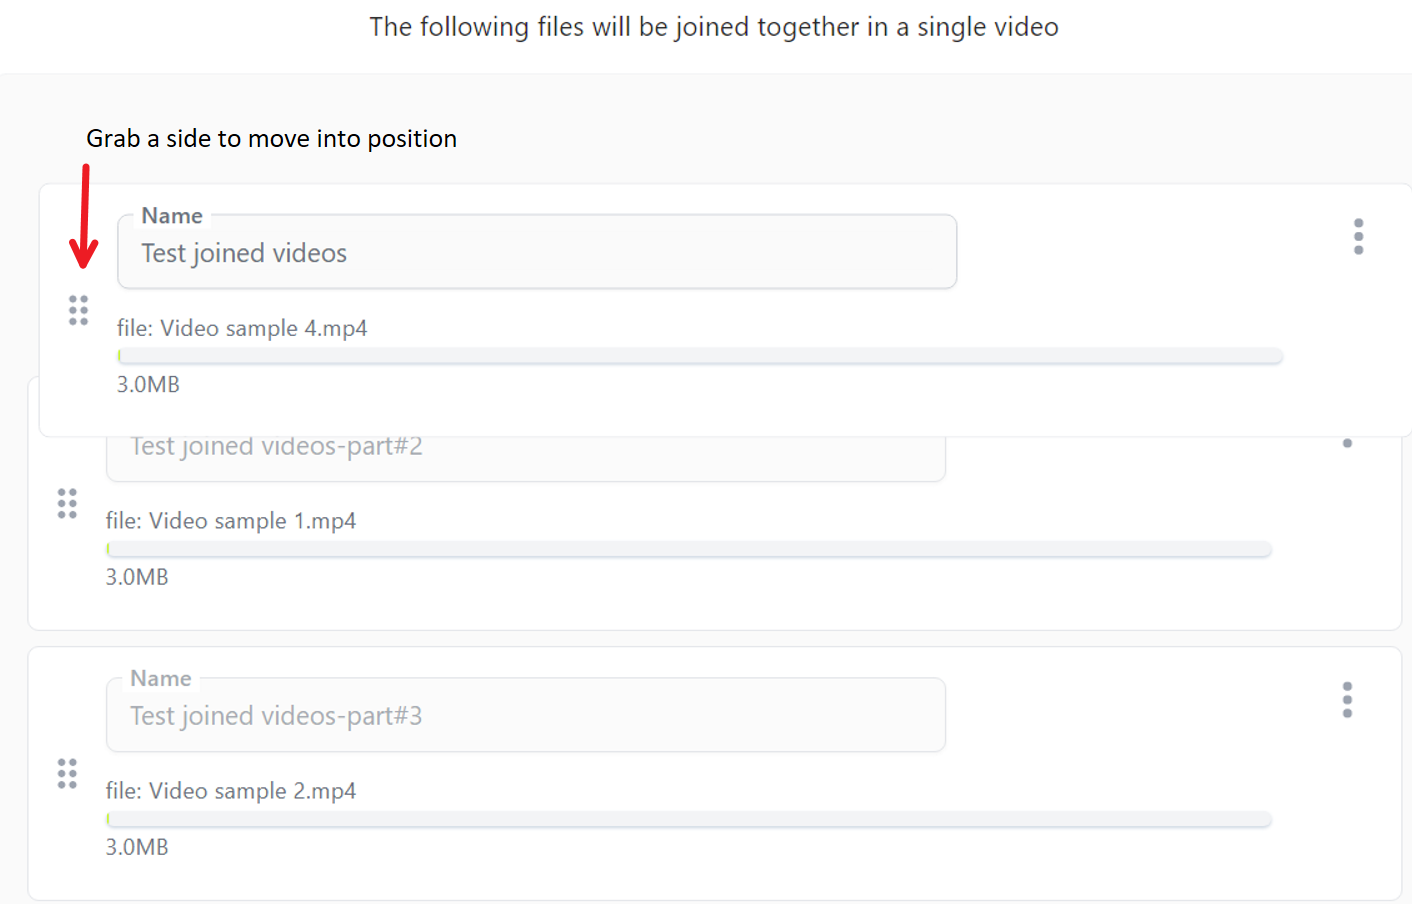This screenshot has width=1412, height=904.
Task: Select the drag grip beside Video sample 2.mp4
Action: tap(67, 772)
